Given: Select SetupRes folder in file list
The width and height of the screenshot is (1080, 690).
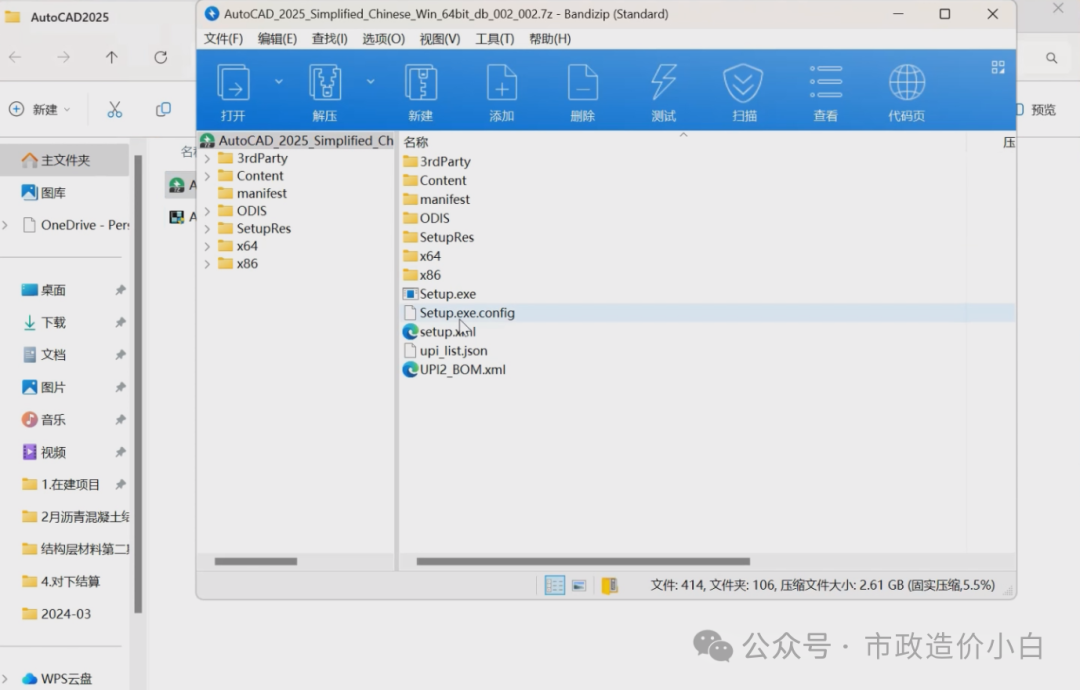Looking at the screenshot, I should pyautogui.click(x=438, y=237).
